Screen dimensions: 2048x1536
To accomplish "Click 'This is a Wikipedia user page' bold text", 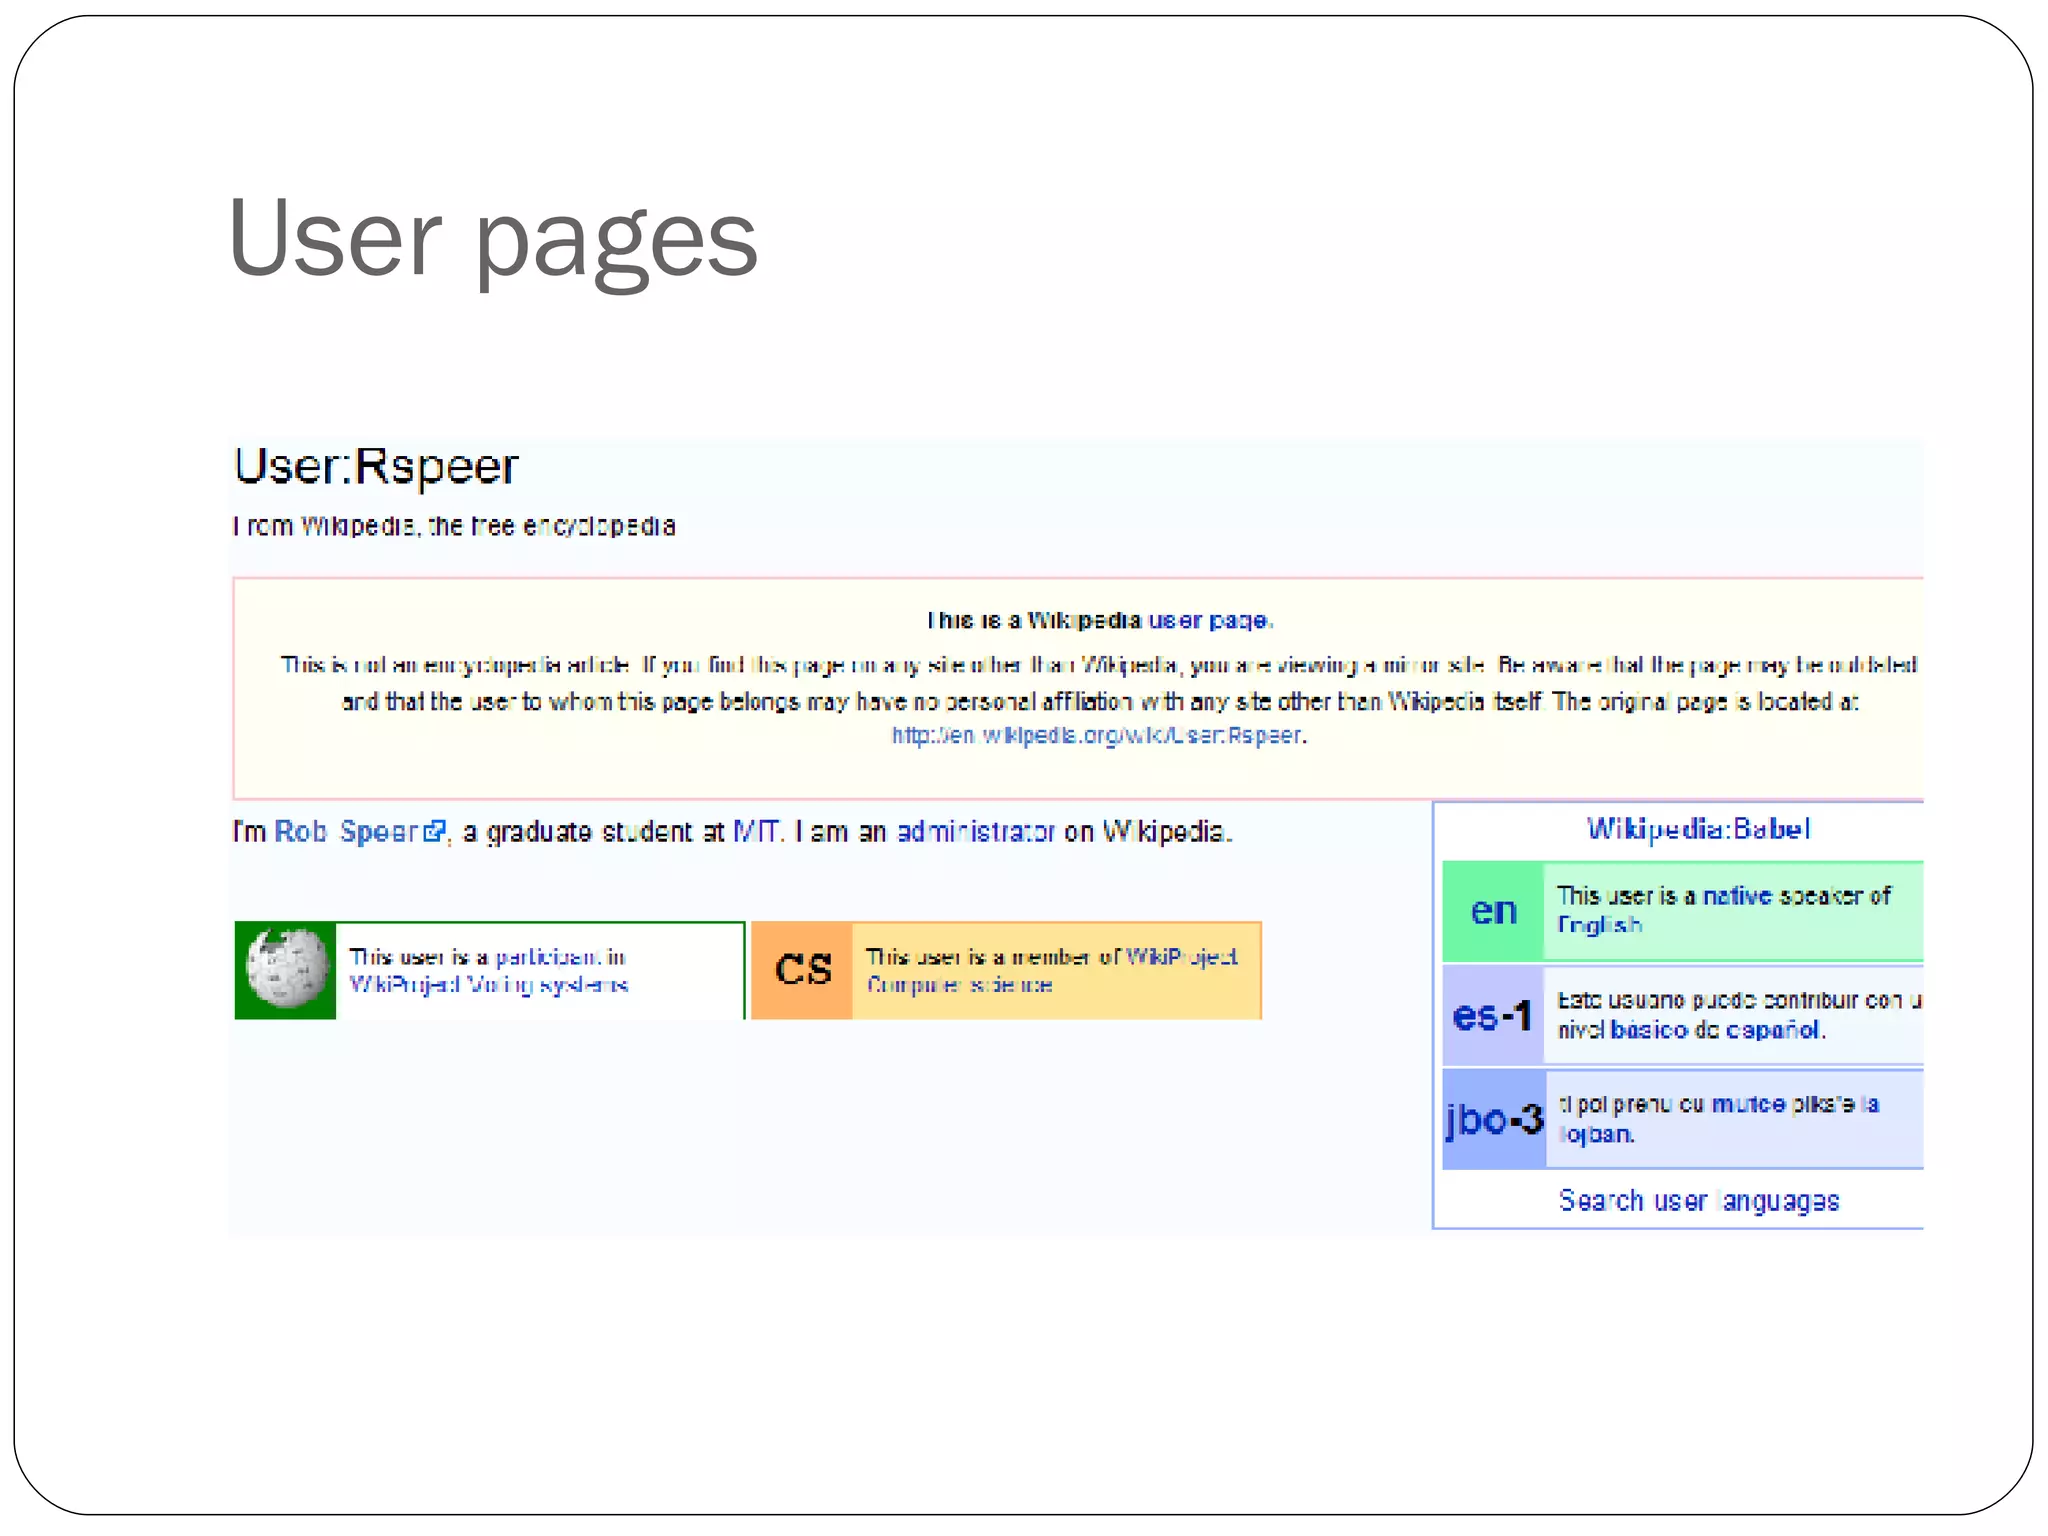I will click(x=1099, y=621).
